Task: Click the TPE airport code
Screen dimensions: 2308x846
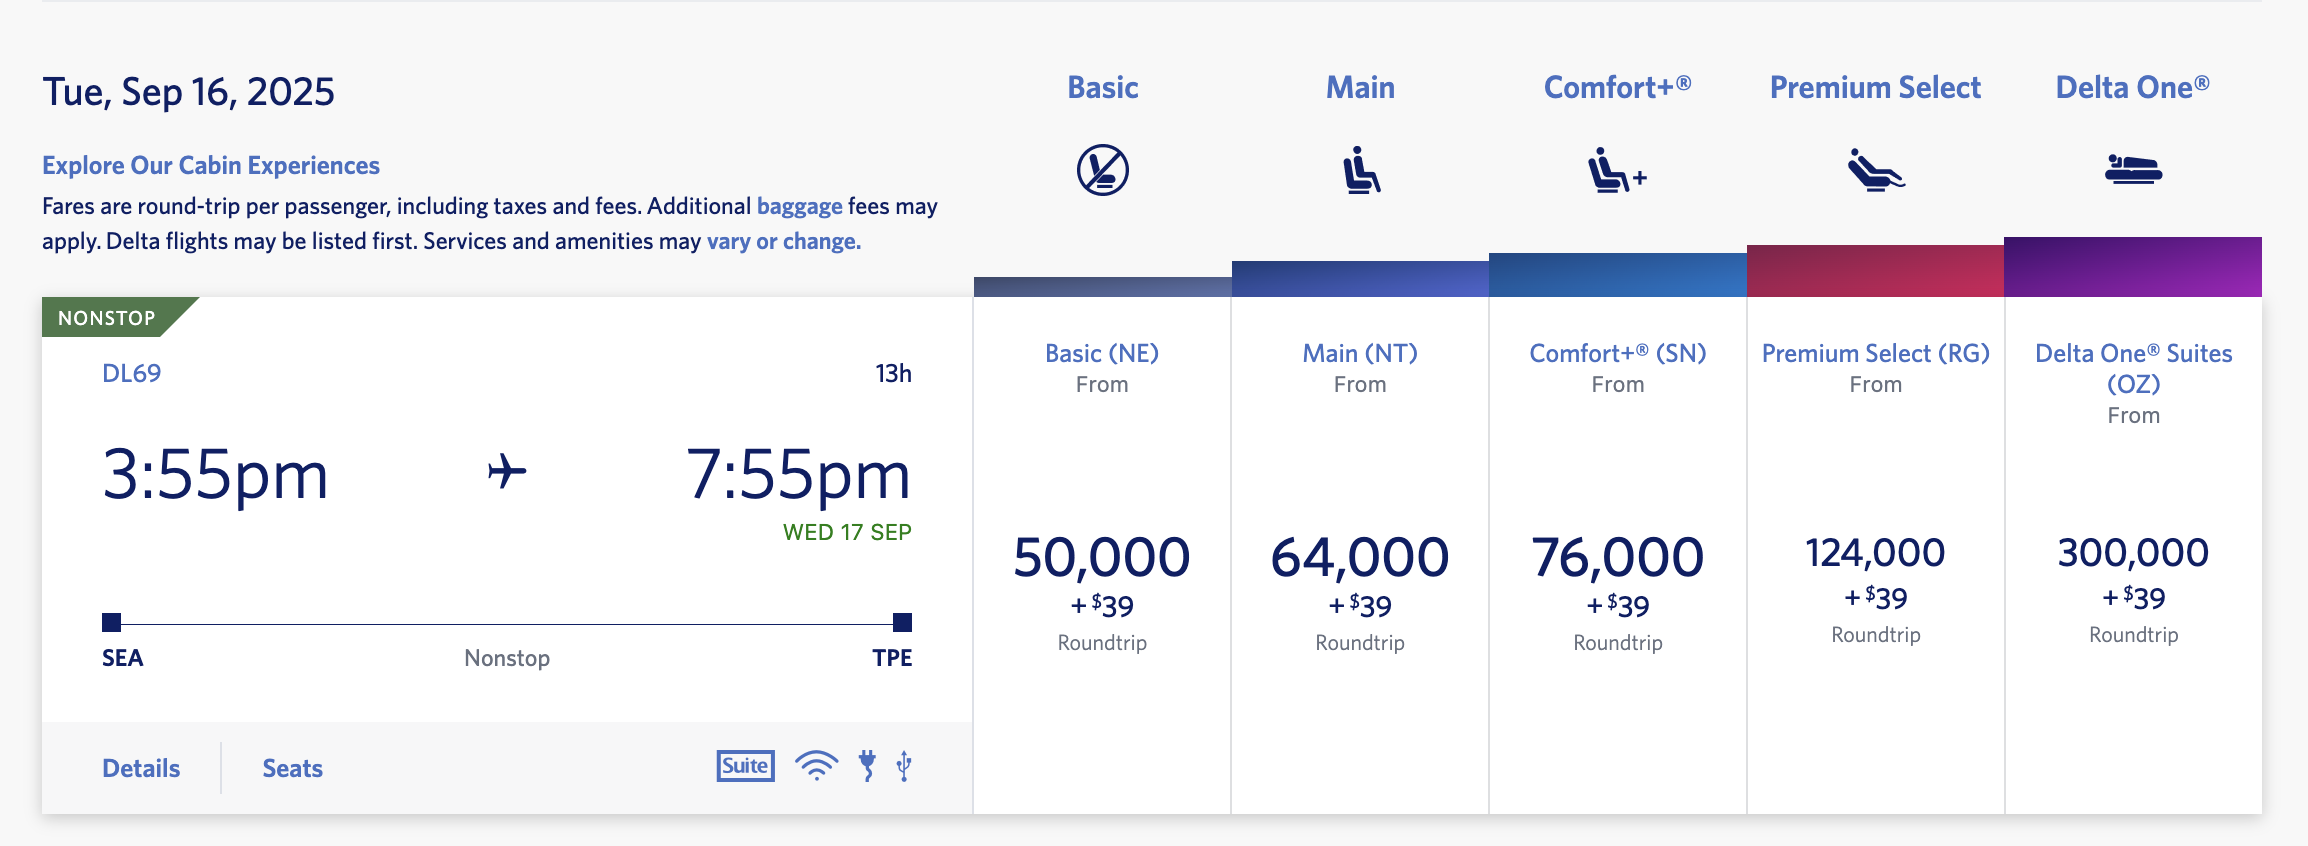Action: [892, 658]
